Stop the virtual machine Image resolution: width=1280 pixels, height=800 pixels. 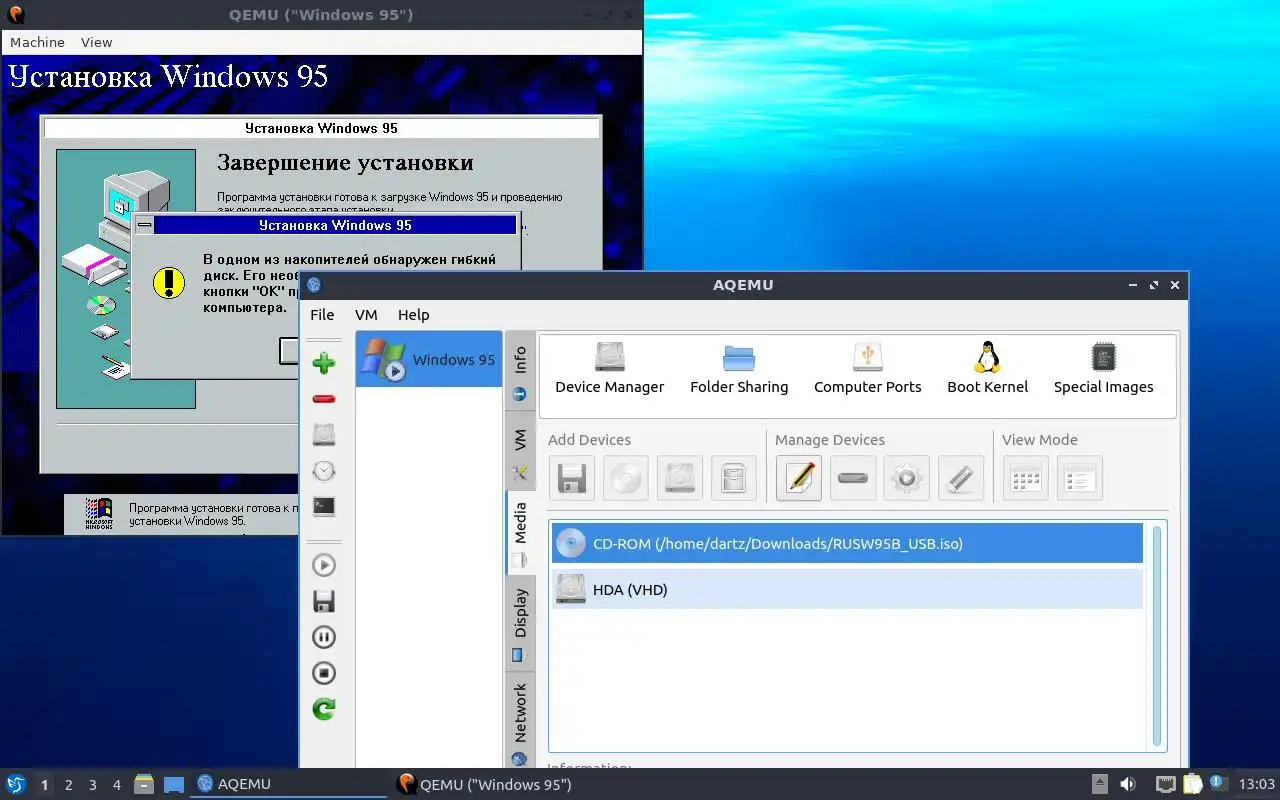324,673
